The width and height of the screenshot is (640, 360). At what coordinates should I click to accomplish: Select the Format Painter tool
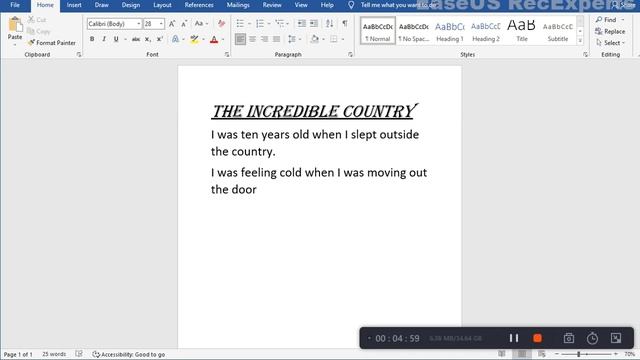52,42
